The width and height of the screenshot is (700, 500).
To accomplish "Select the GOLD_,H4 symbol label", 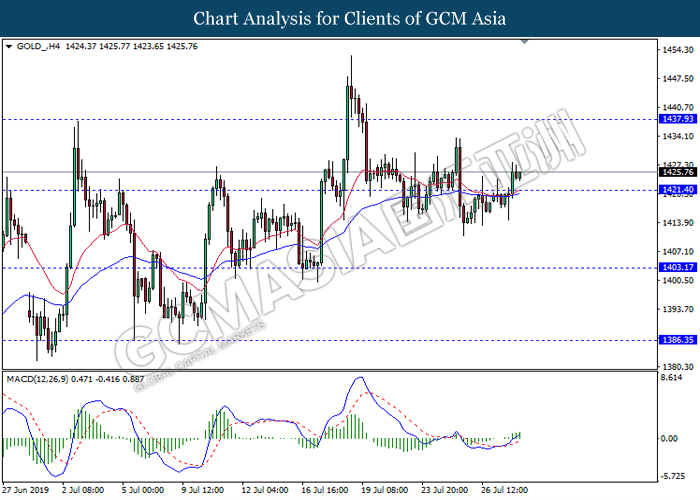I will (x=36, y=46).
